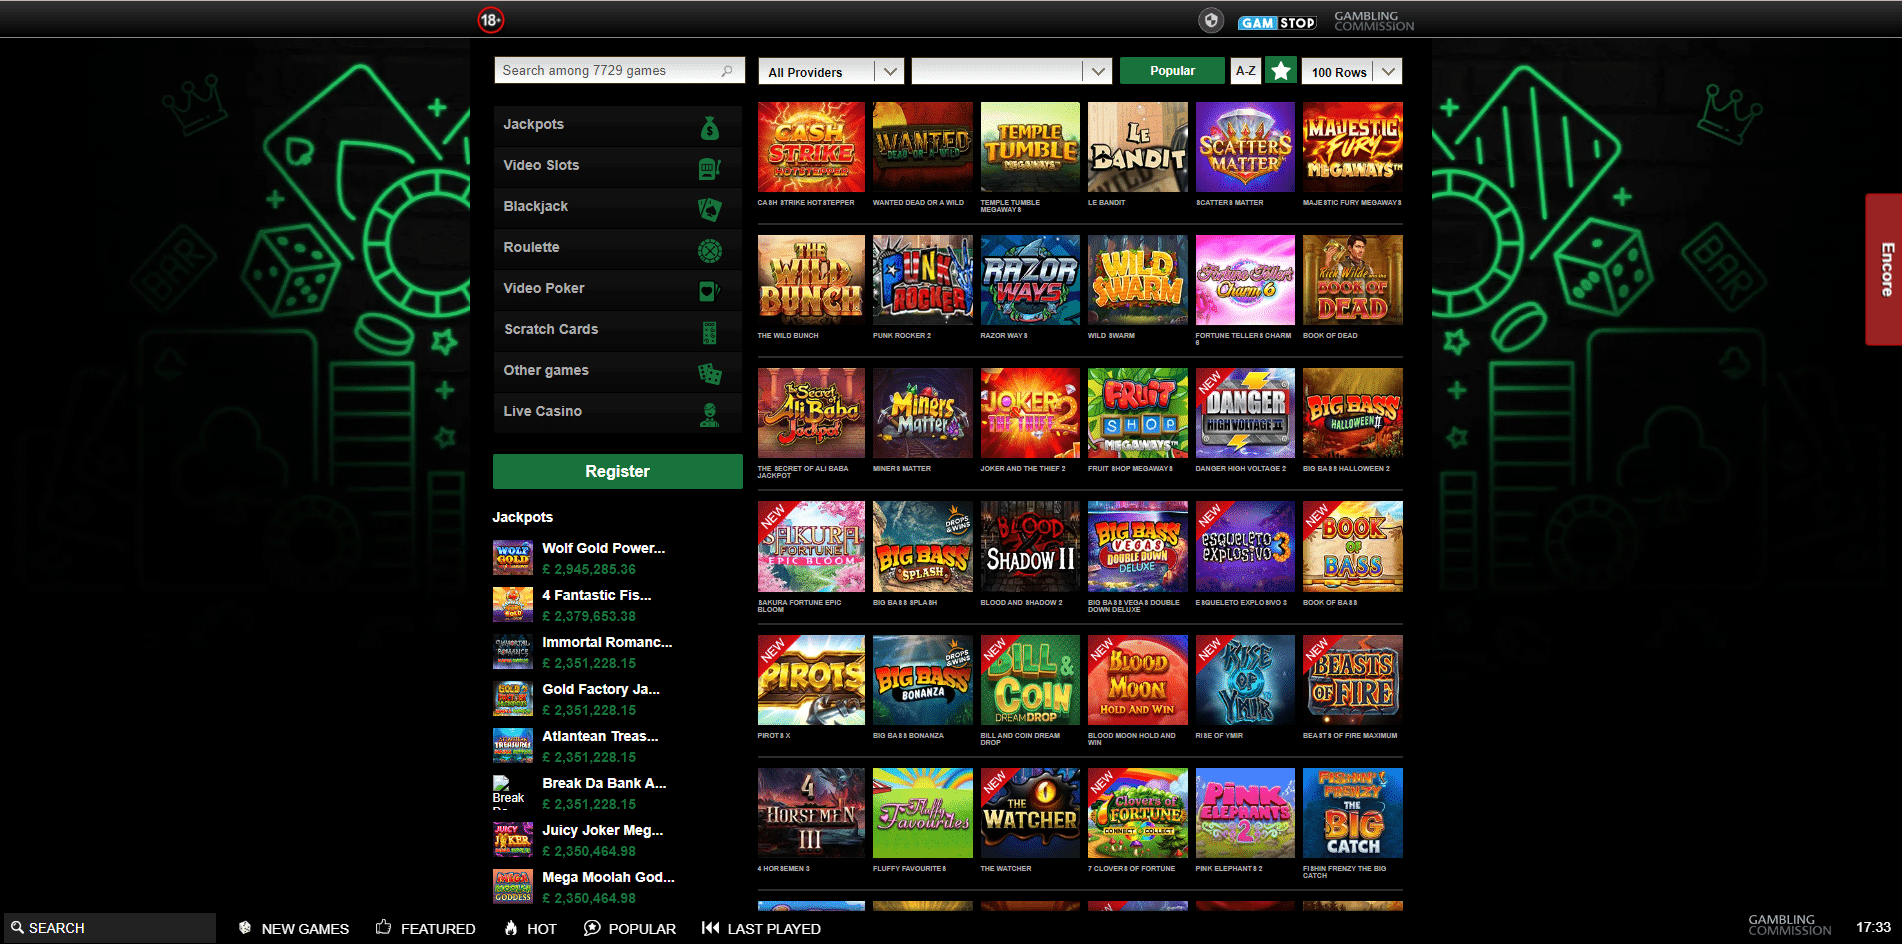1902x944 pixels.
Task: Expand the empty filter dropdown
Action: pos(1012,72)
